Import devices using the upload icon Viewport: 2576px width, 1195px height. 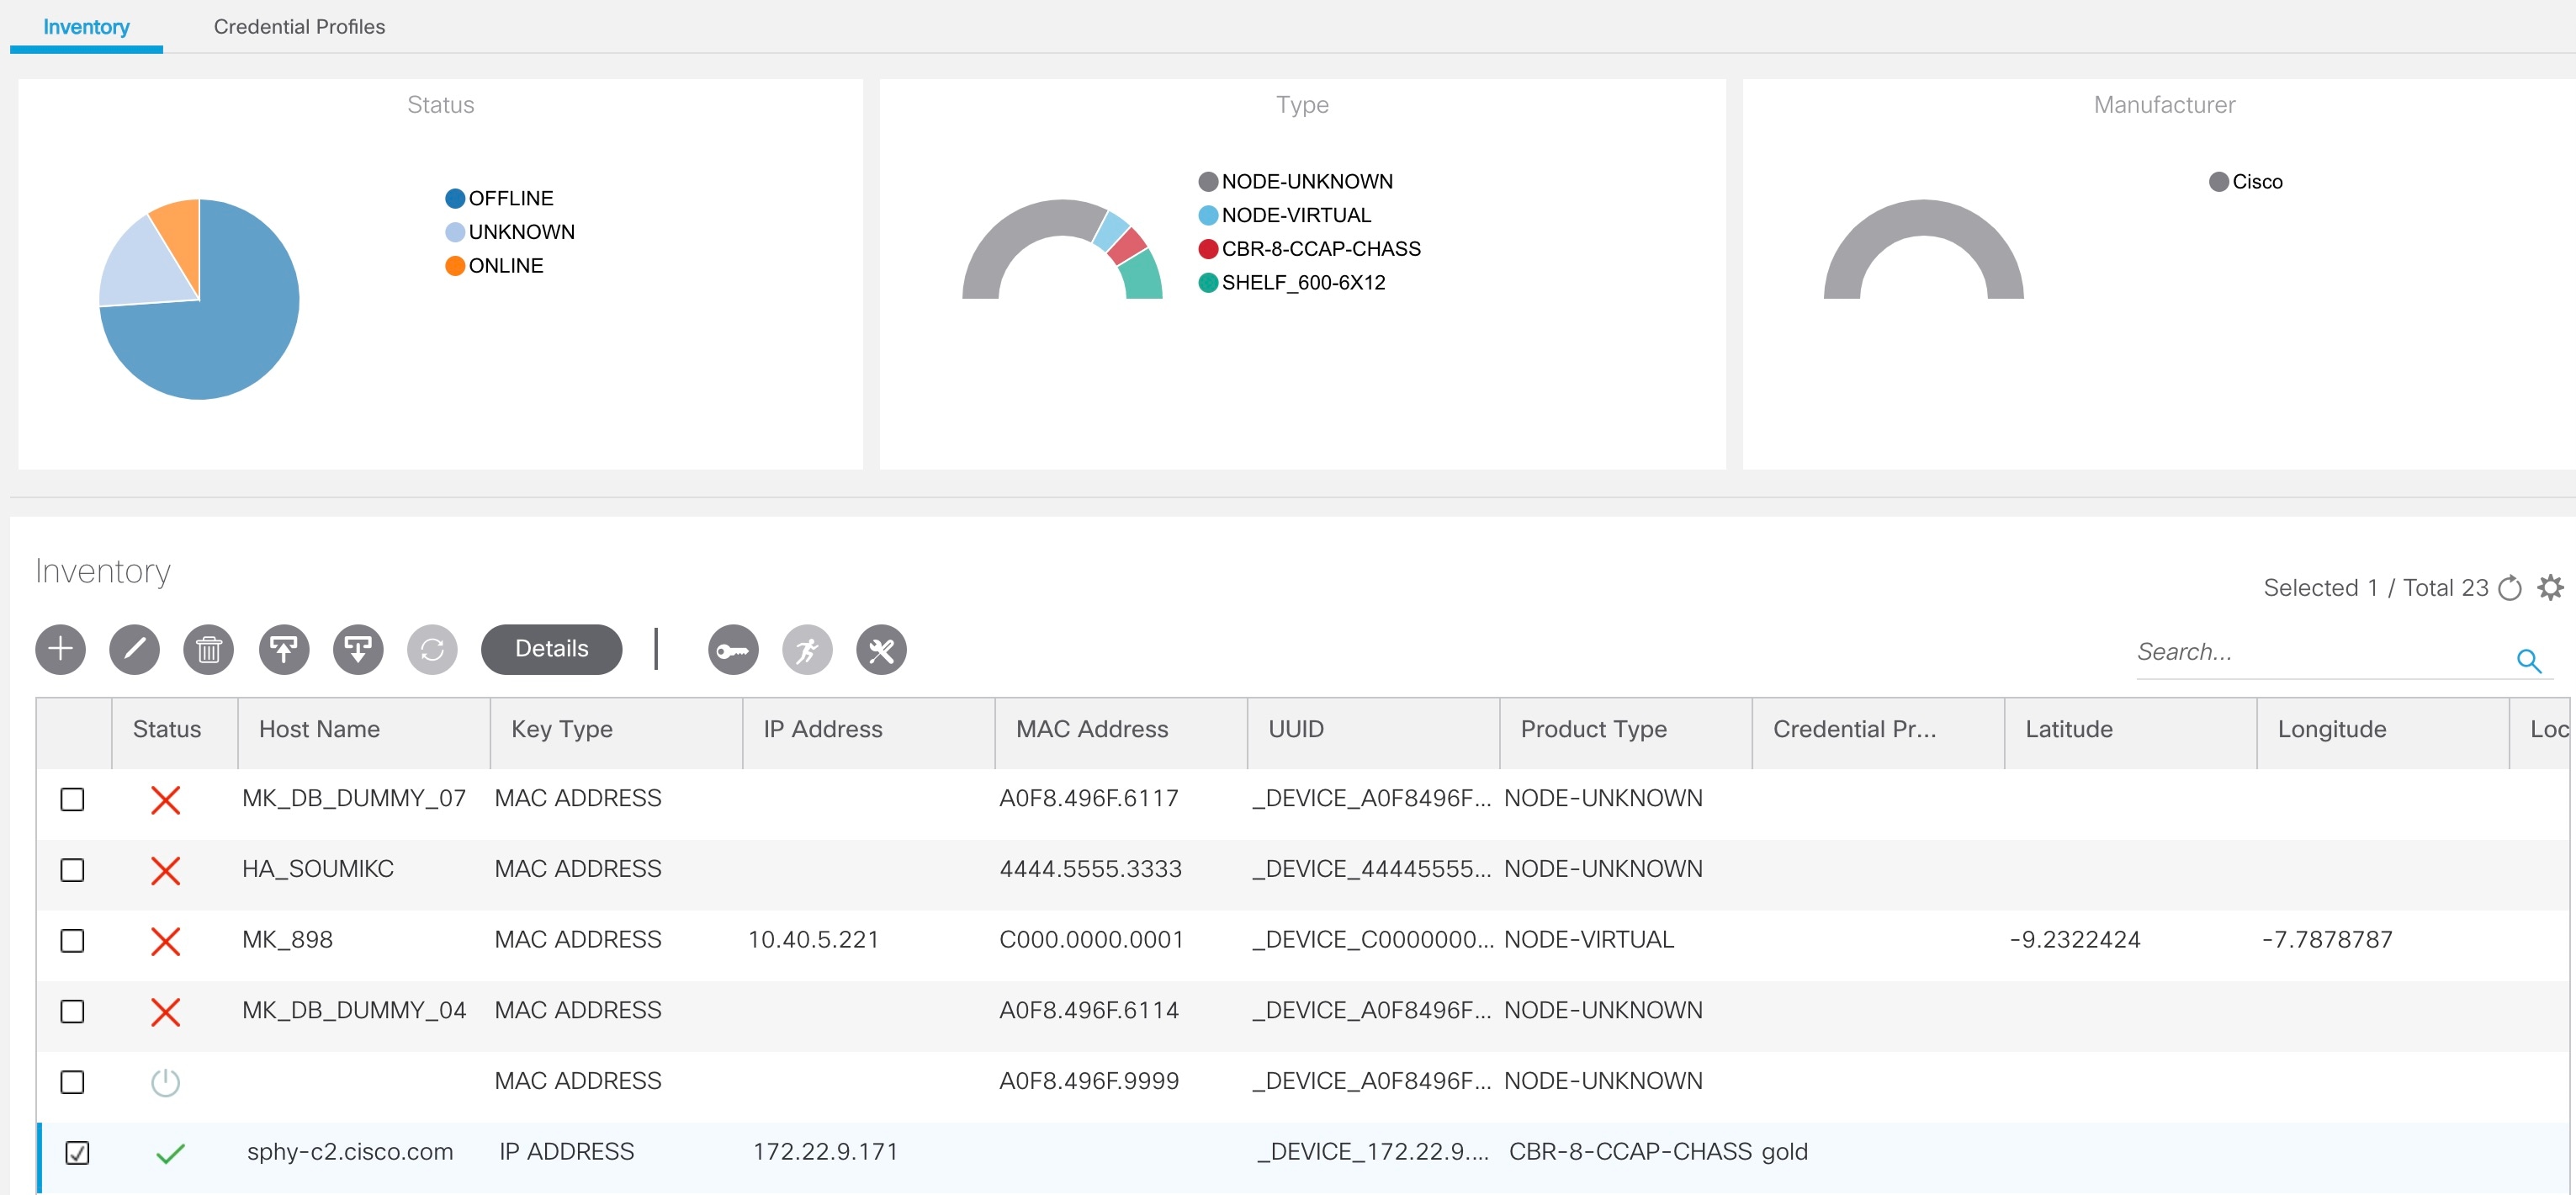pyautogui.click(x=284, y=649)
